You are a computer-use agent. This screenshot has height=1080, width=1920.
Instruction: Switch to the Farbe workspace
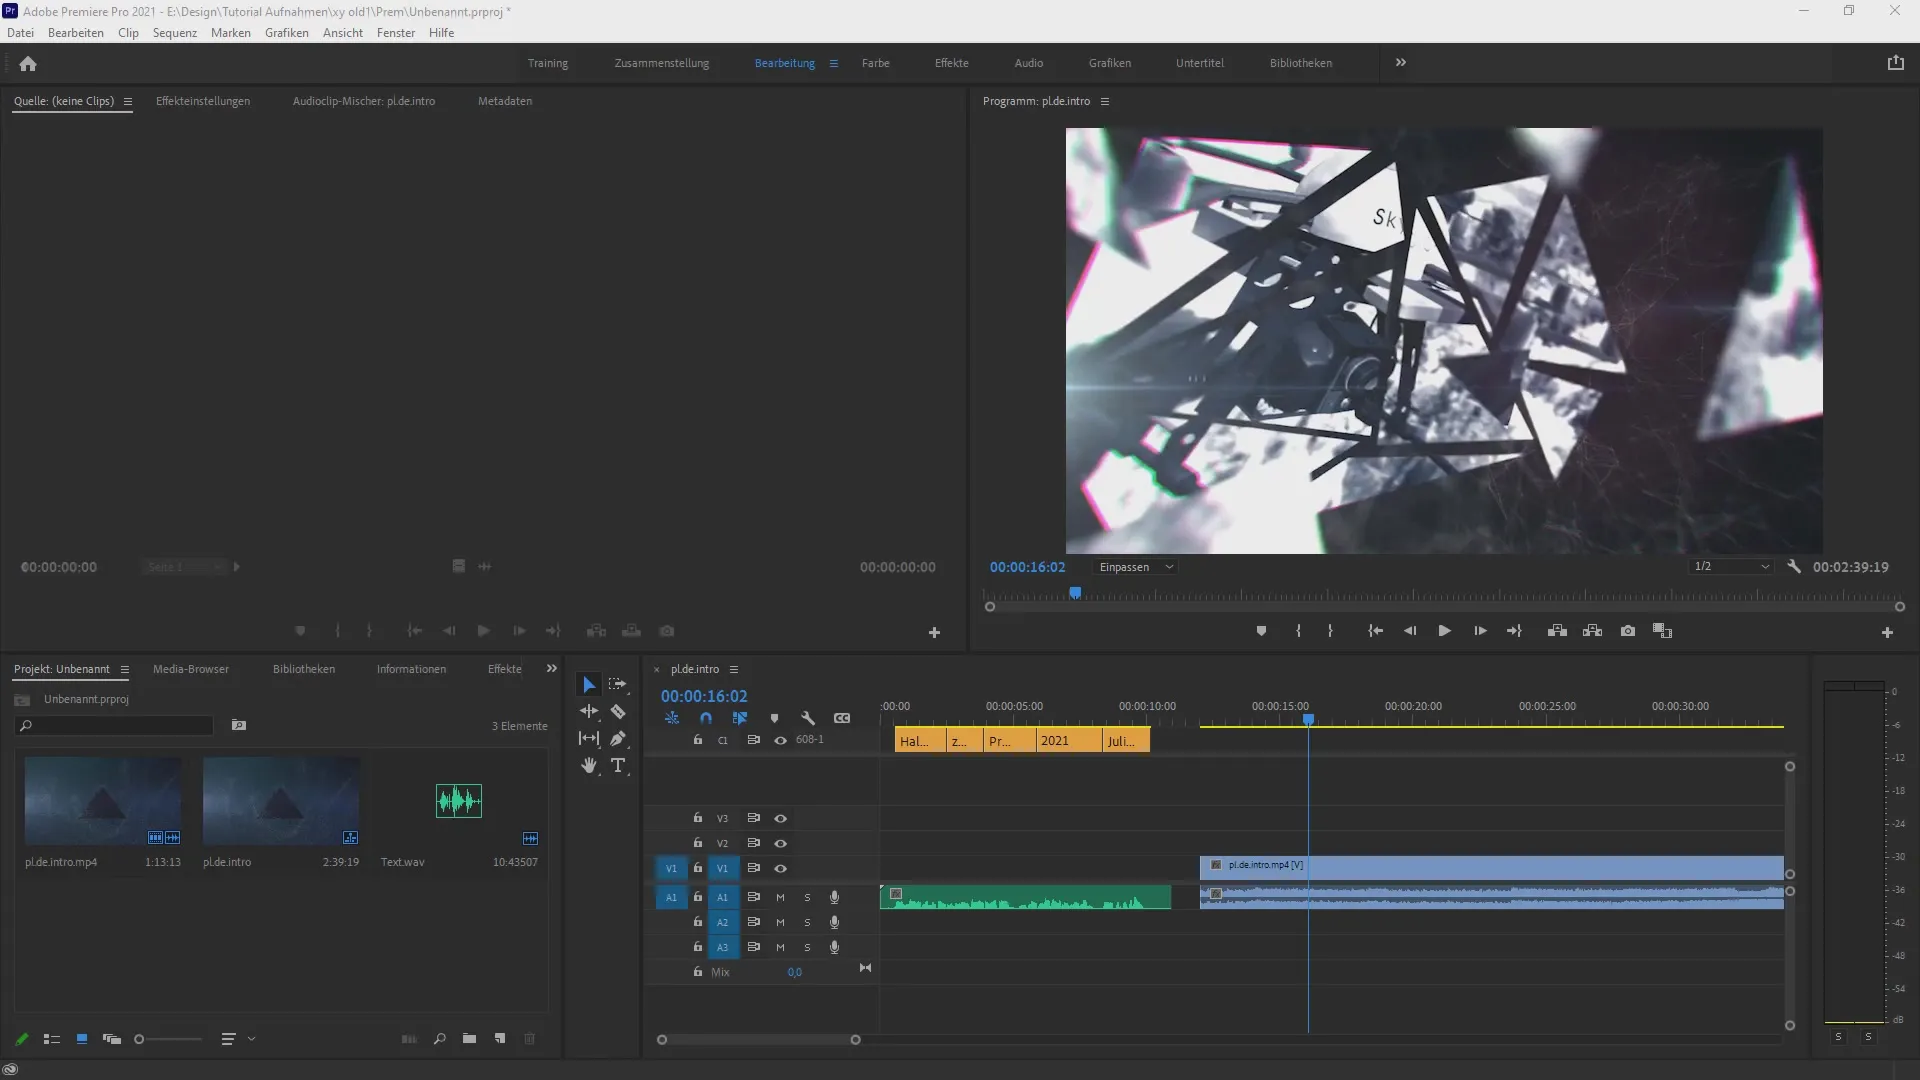875,63
